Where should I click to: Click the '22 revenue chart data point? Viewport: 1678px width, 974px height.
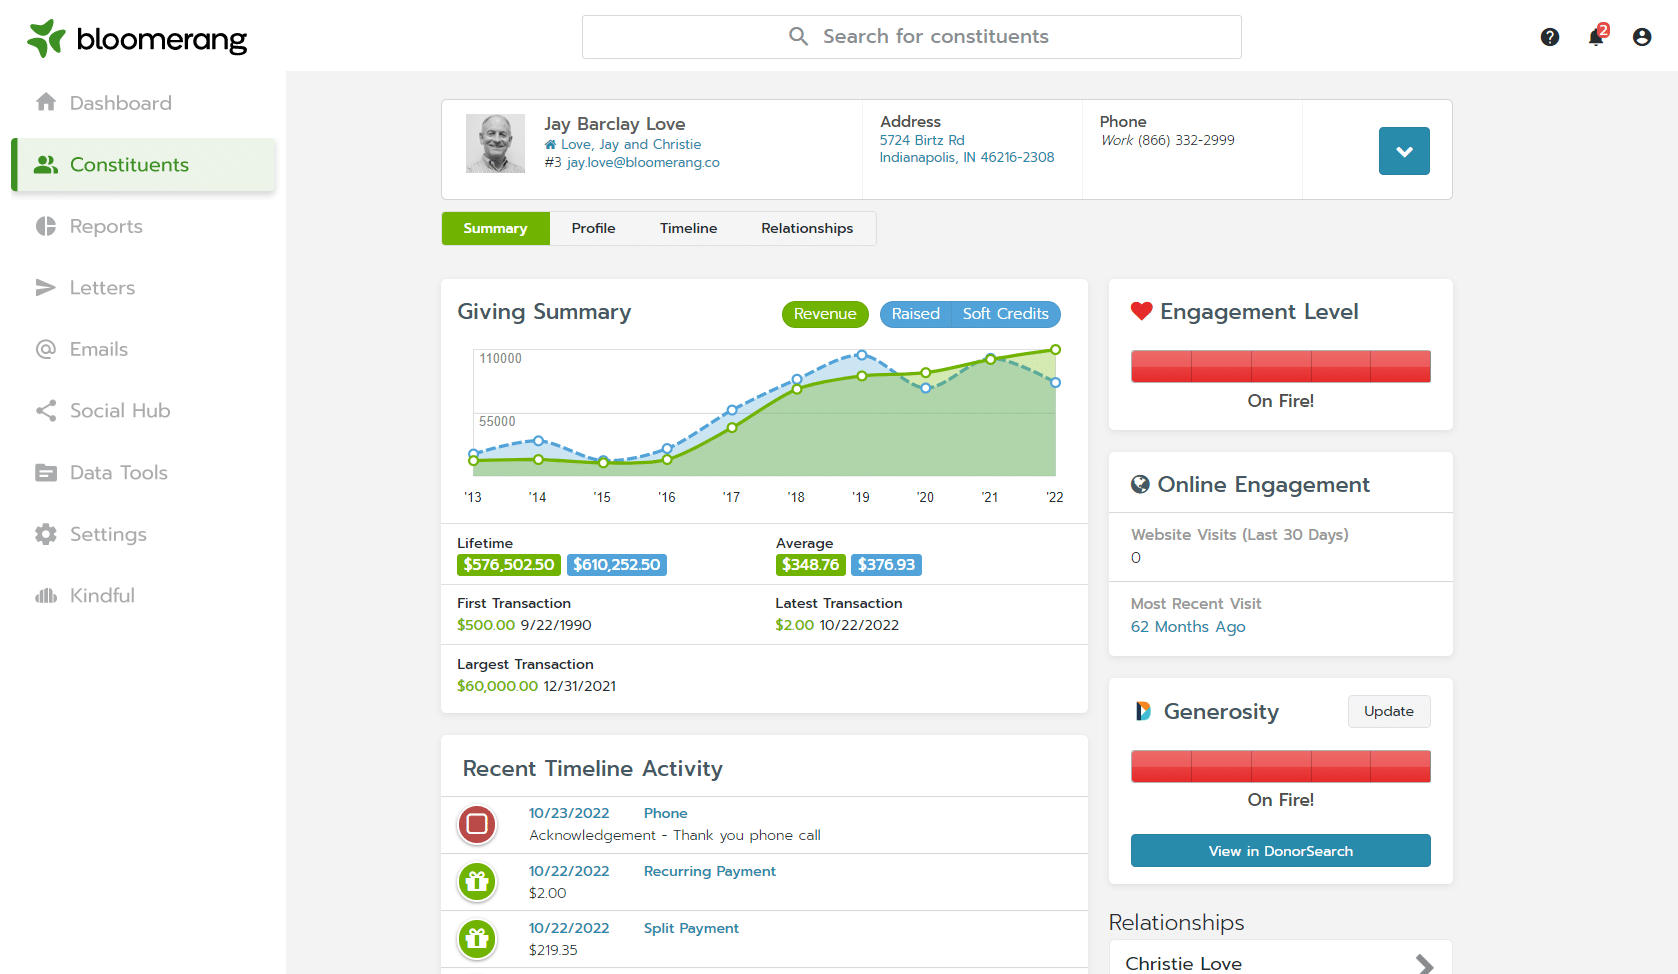point(1055,350)
